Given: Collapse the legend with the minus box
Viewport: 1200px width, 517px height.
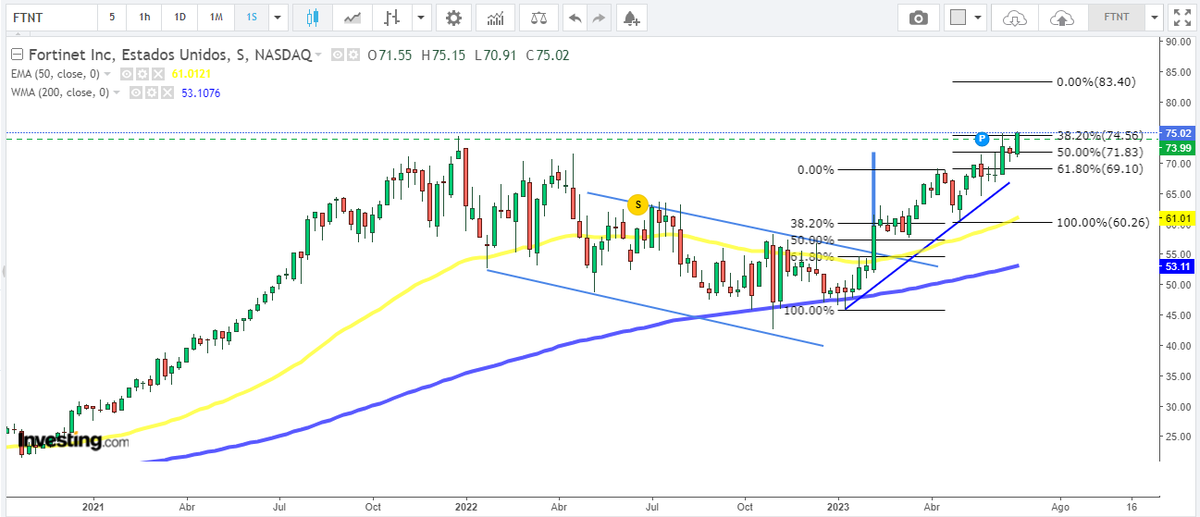Looking at the screenshot, I should click(x=15, y=55).
